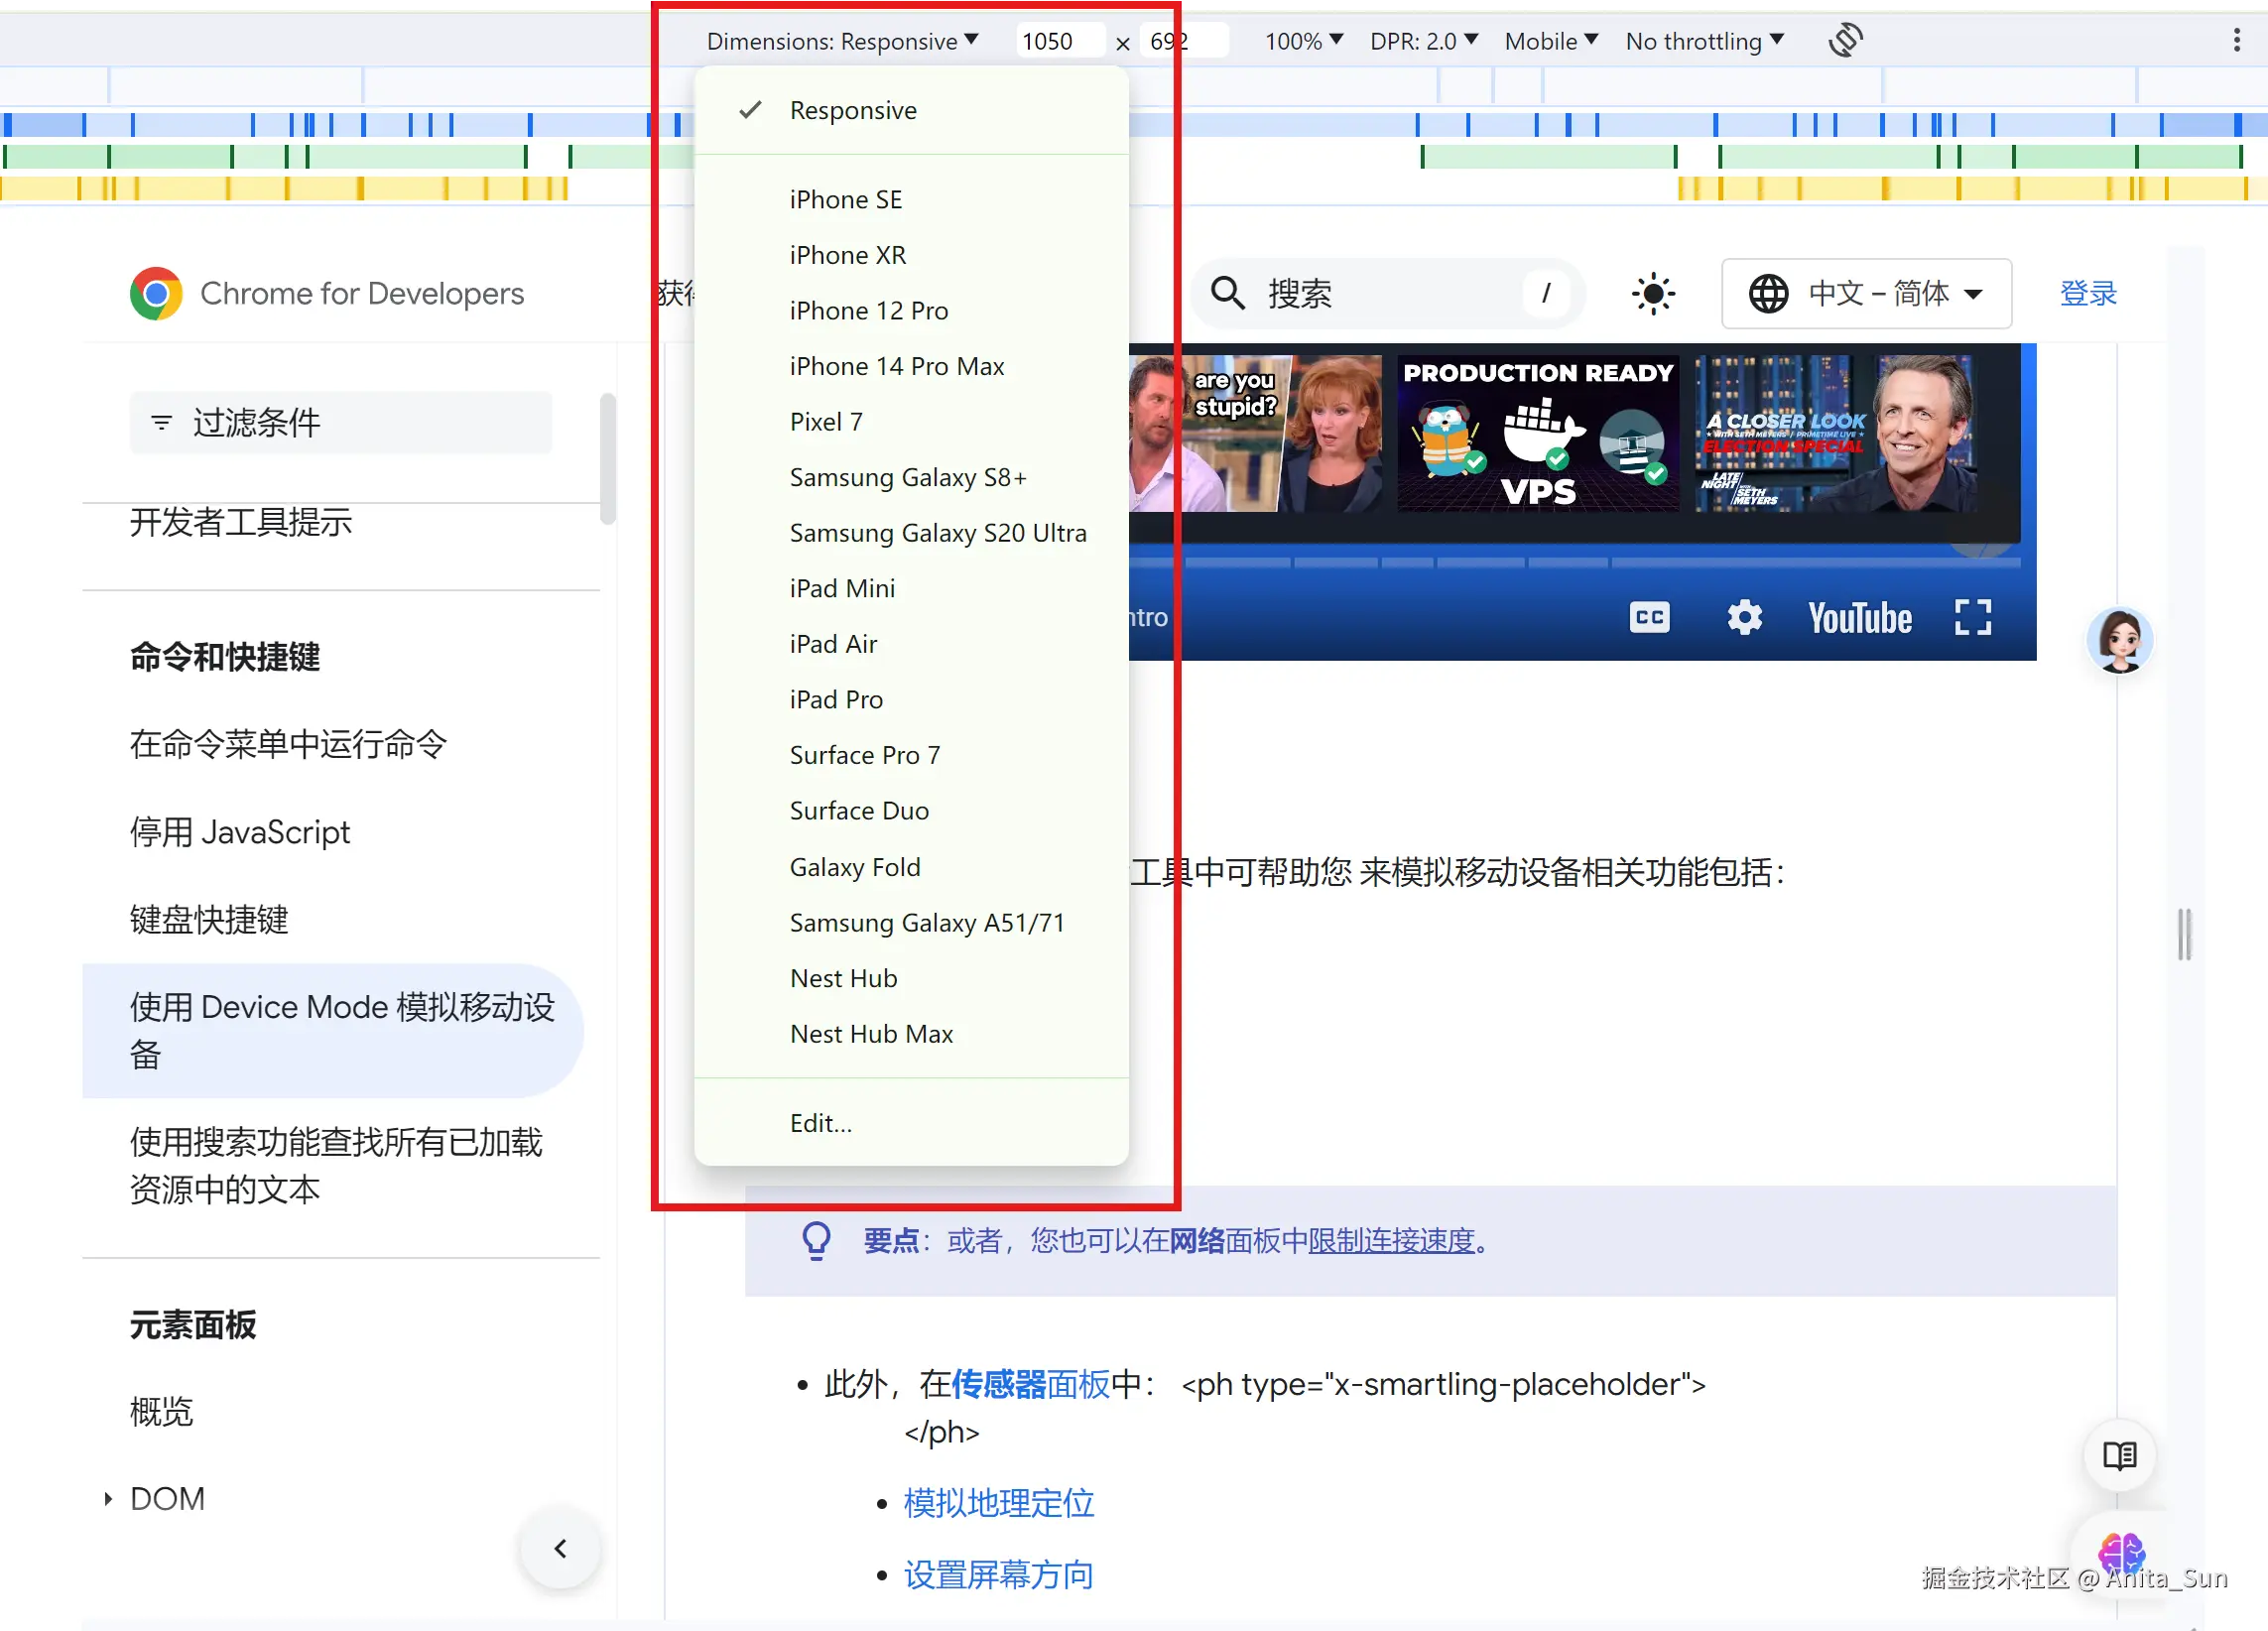Click the colorful brain AI icon

[2120, 1553]
